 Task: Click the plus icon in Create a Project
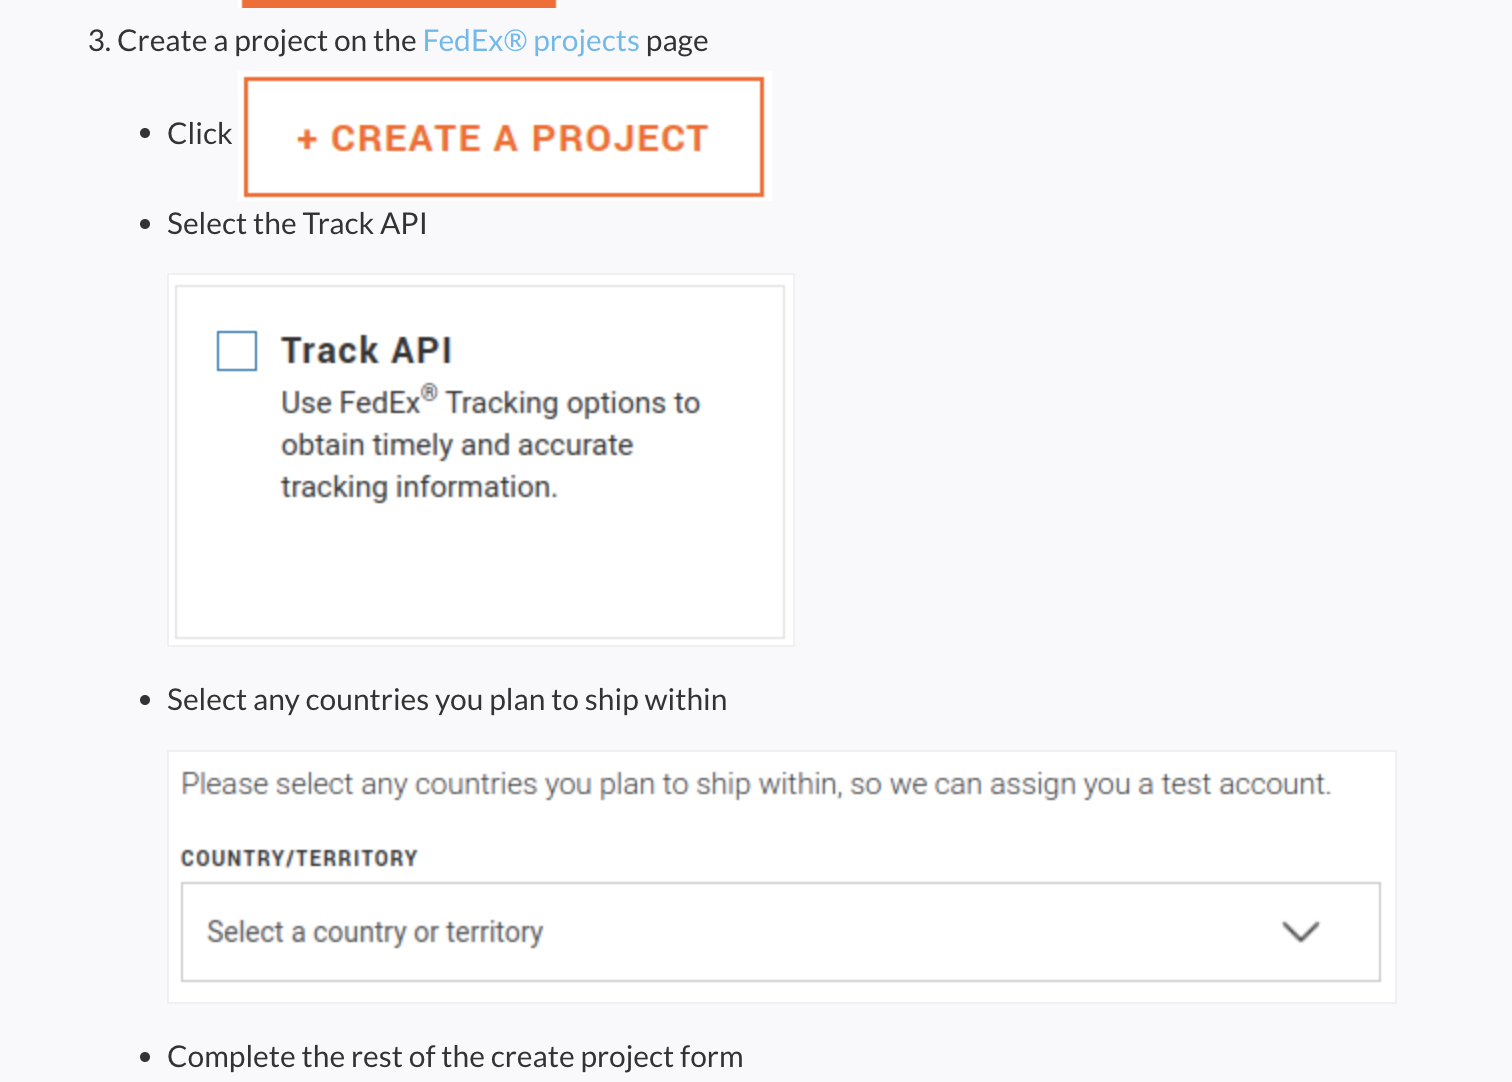point(307,139)
